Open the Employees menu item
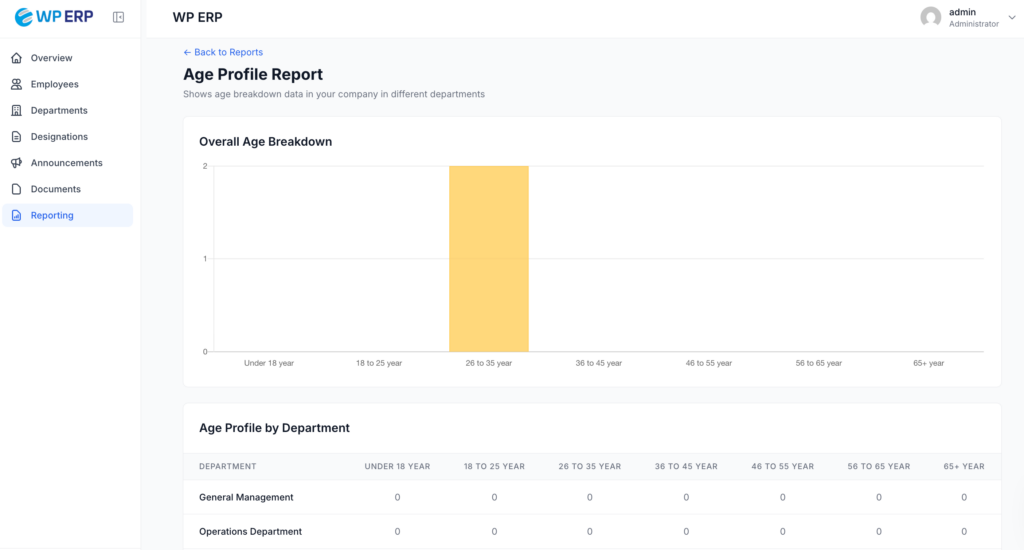The height and width of the screenshot is (550, 1024). [54, 84]
